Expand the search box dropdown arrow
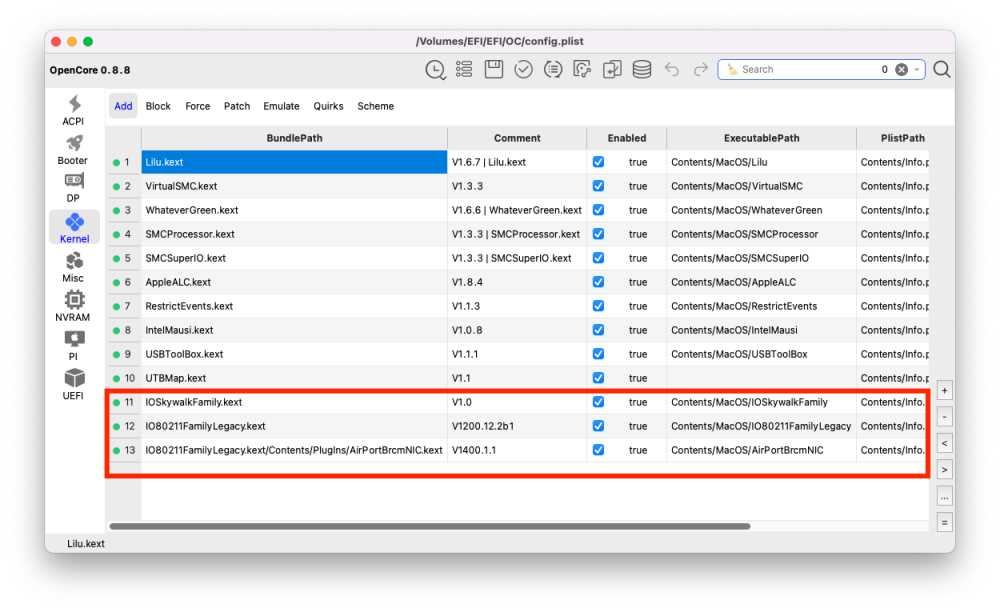Screen dimensions: 1000x612 [917, 69]
